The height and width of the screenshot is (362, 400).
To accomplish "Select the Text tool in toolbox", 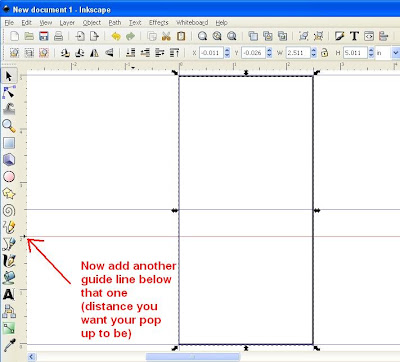I will 9,294.
